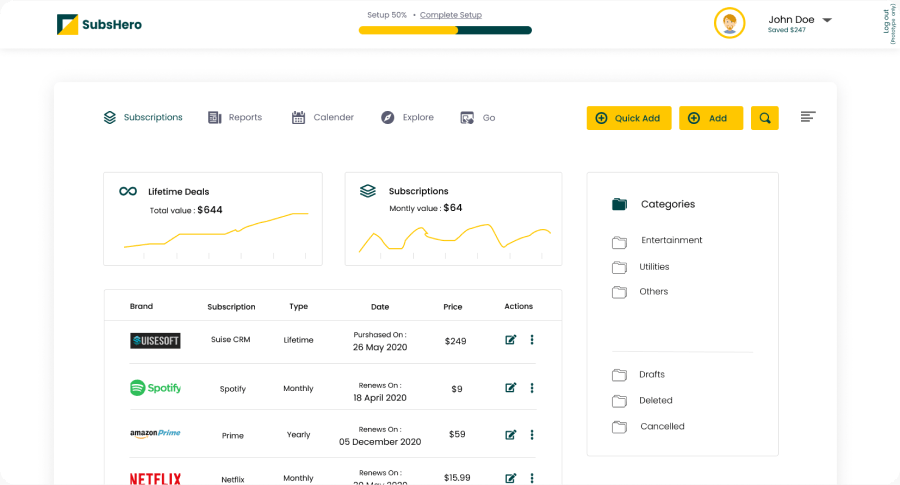Image resolution: width=900 pixels, height=485 pixels.
Task: Open more options for Netflix row
Action: [x=532, y=478]
